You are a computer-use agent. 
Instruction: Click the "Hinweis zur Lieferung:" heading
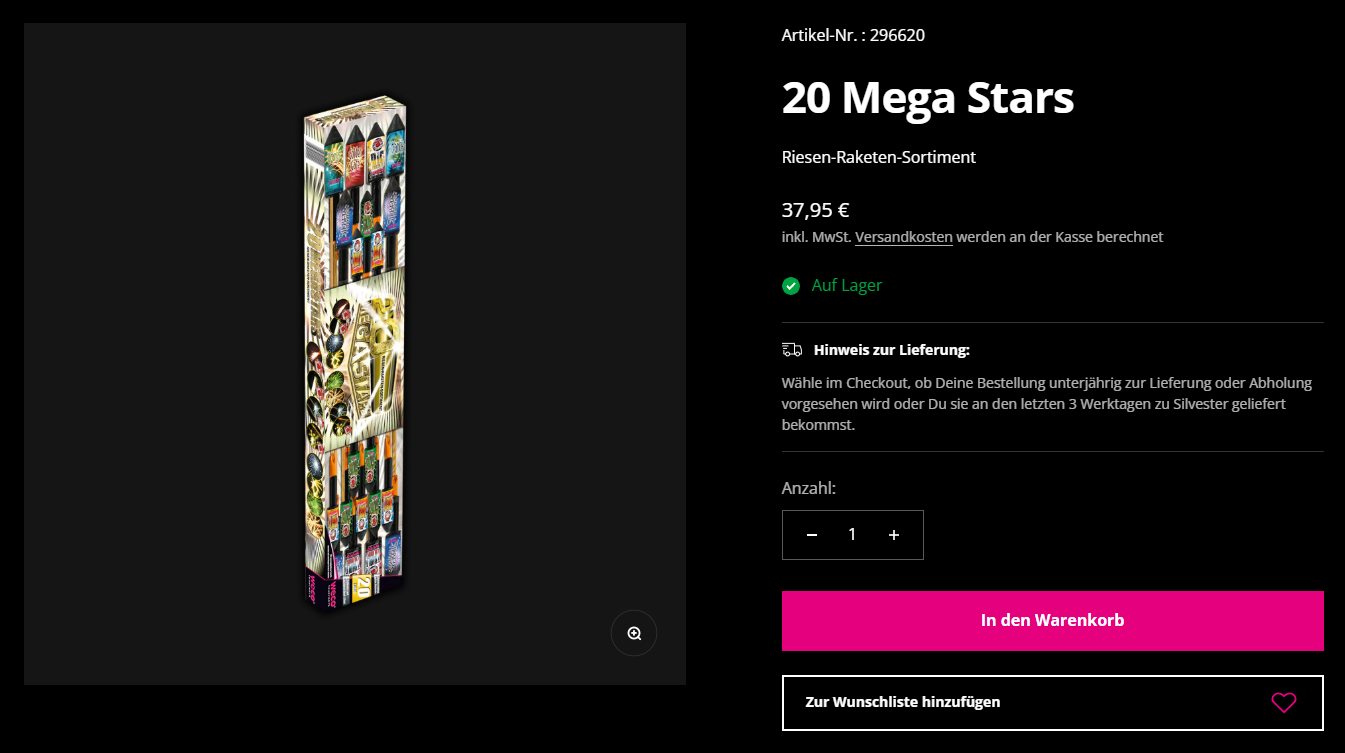tap(892, 350)
